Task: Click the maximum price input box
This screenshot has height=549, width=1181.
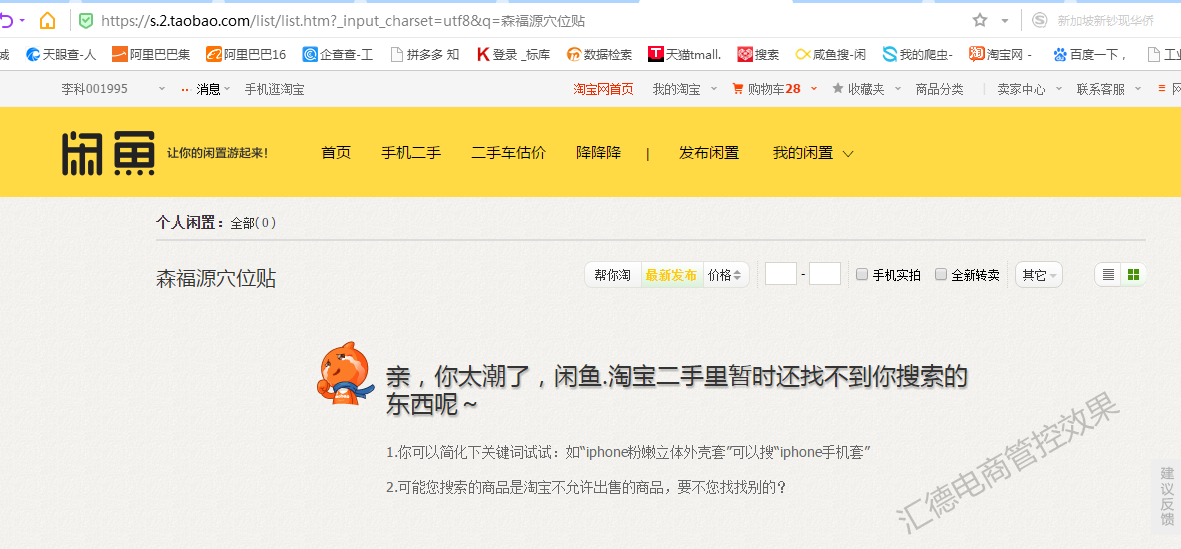Action: click(825, 274)
